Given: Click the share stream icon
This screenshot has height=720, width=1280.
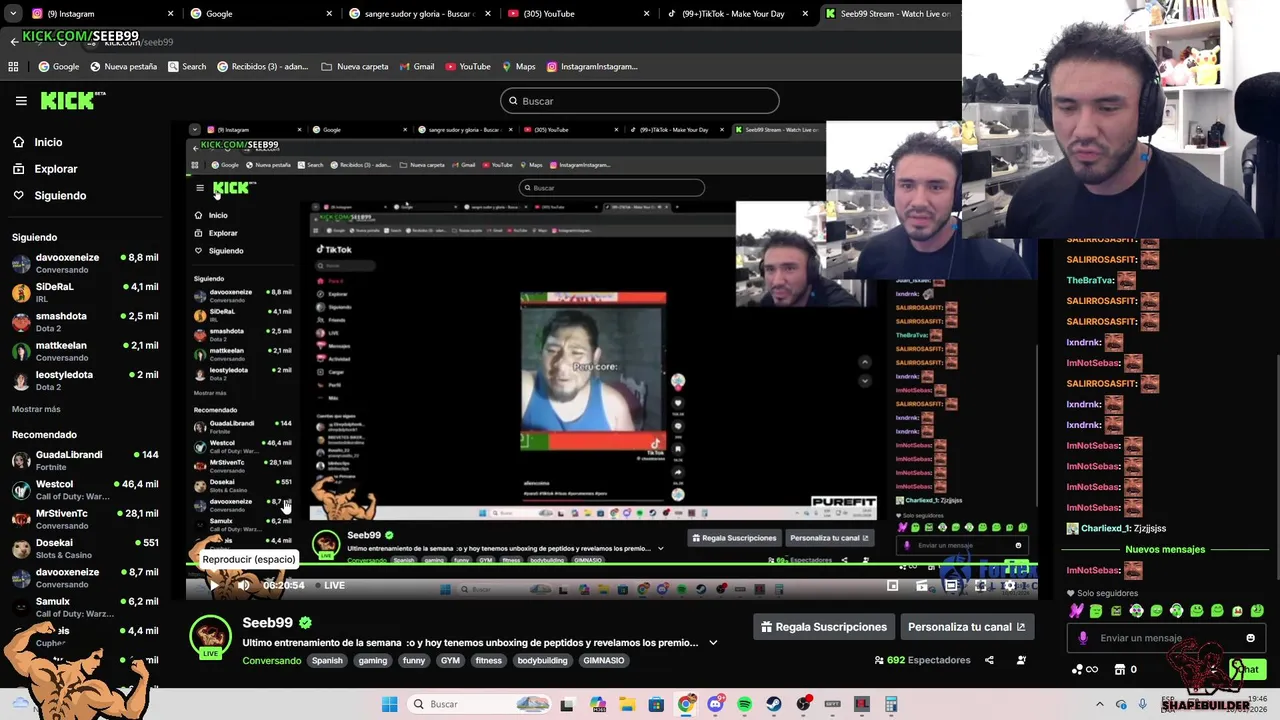Looking at the screenshot, I should (x=989, y=660).
